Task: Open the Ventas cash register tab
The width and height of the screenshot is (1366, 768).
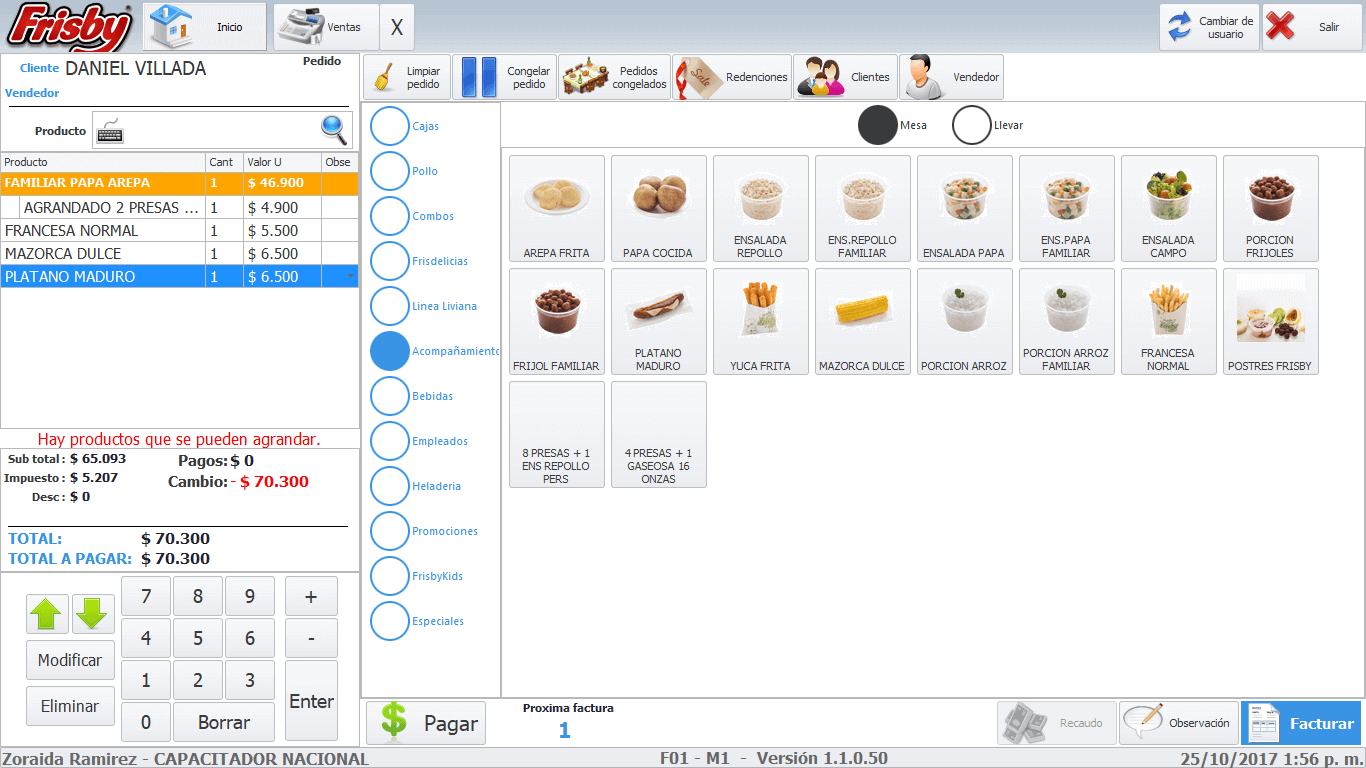Action: [x=326, y=27]
